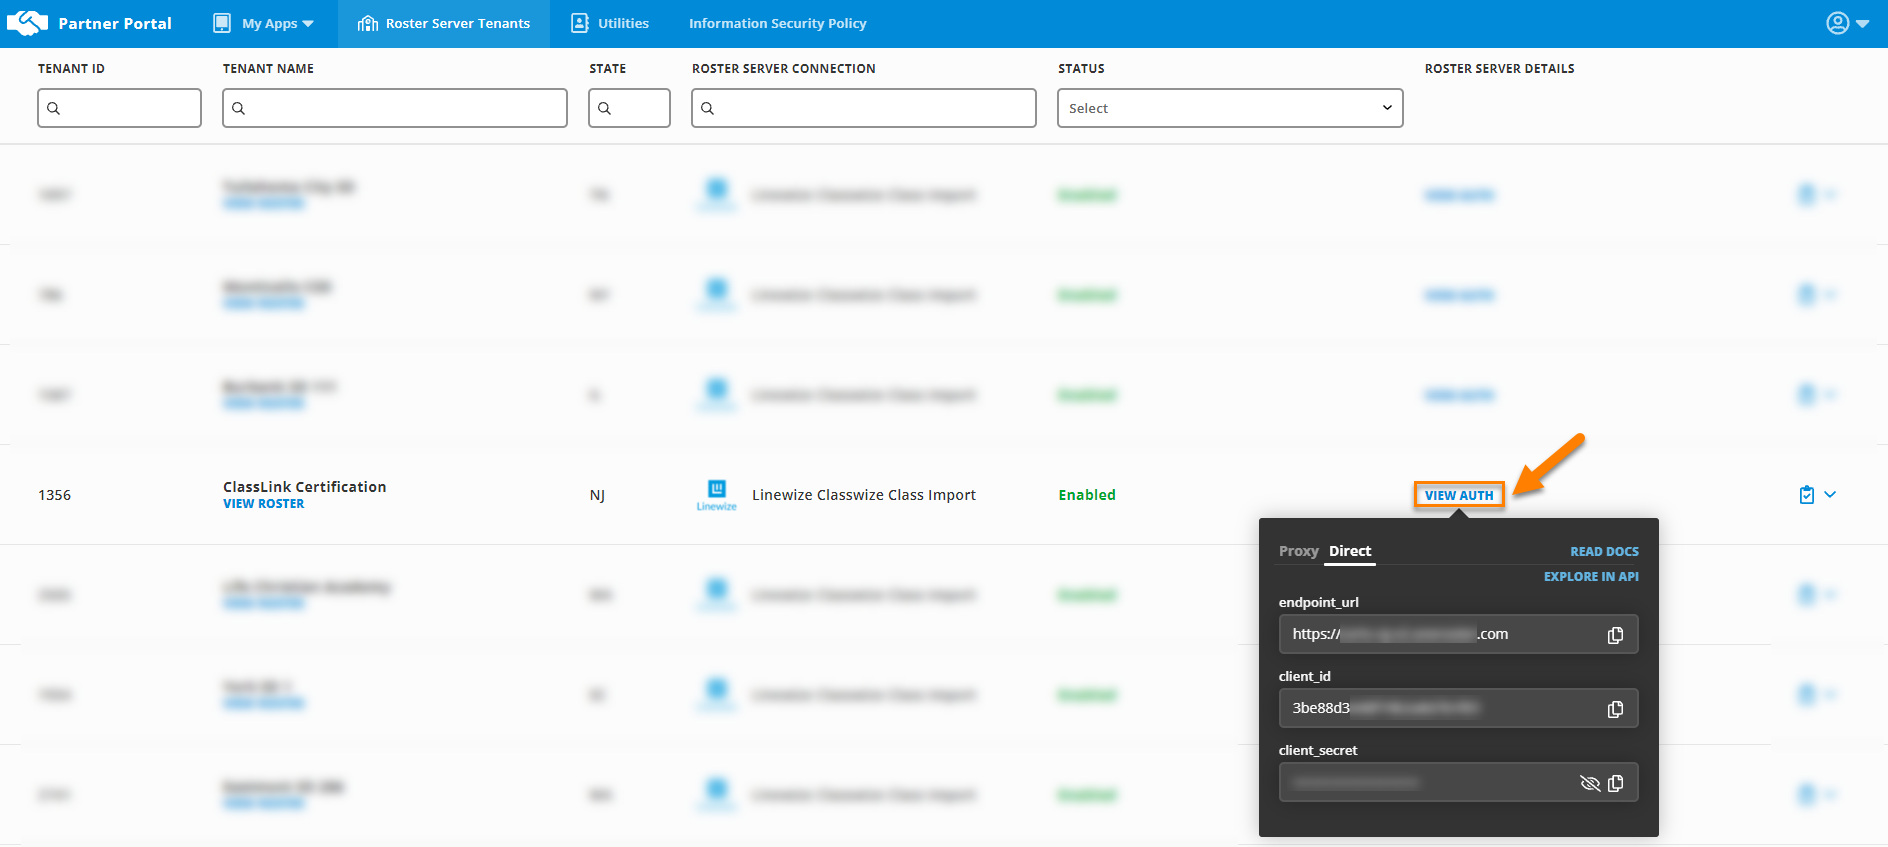Screen dimensions: 1888x847
Task: Open Information Security Policy page
Action: 778,23
